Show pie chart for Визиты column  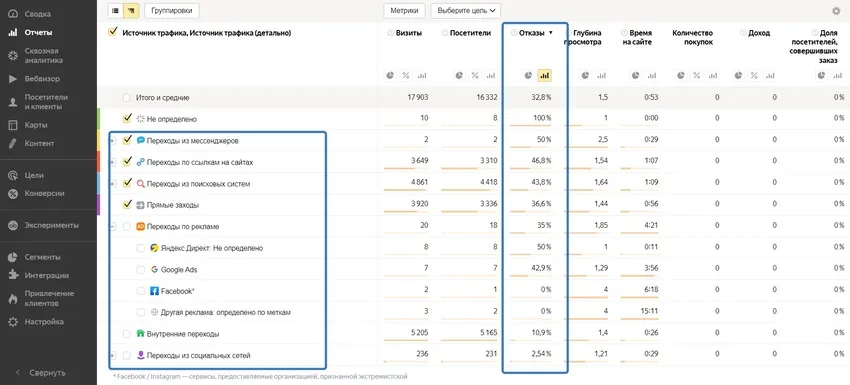[x=390, y=75]
